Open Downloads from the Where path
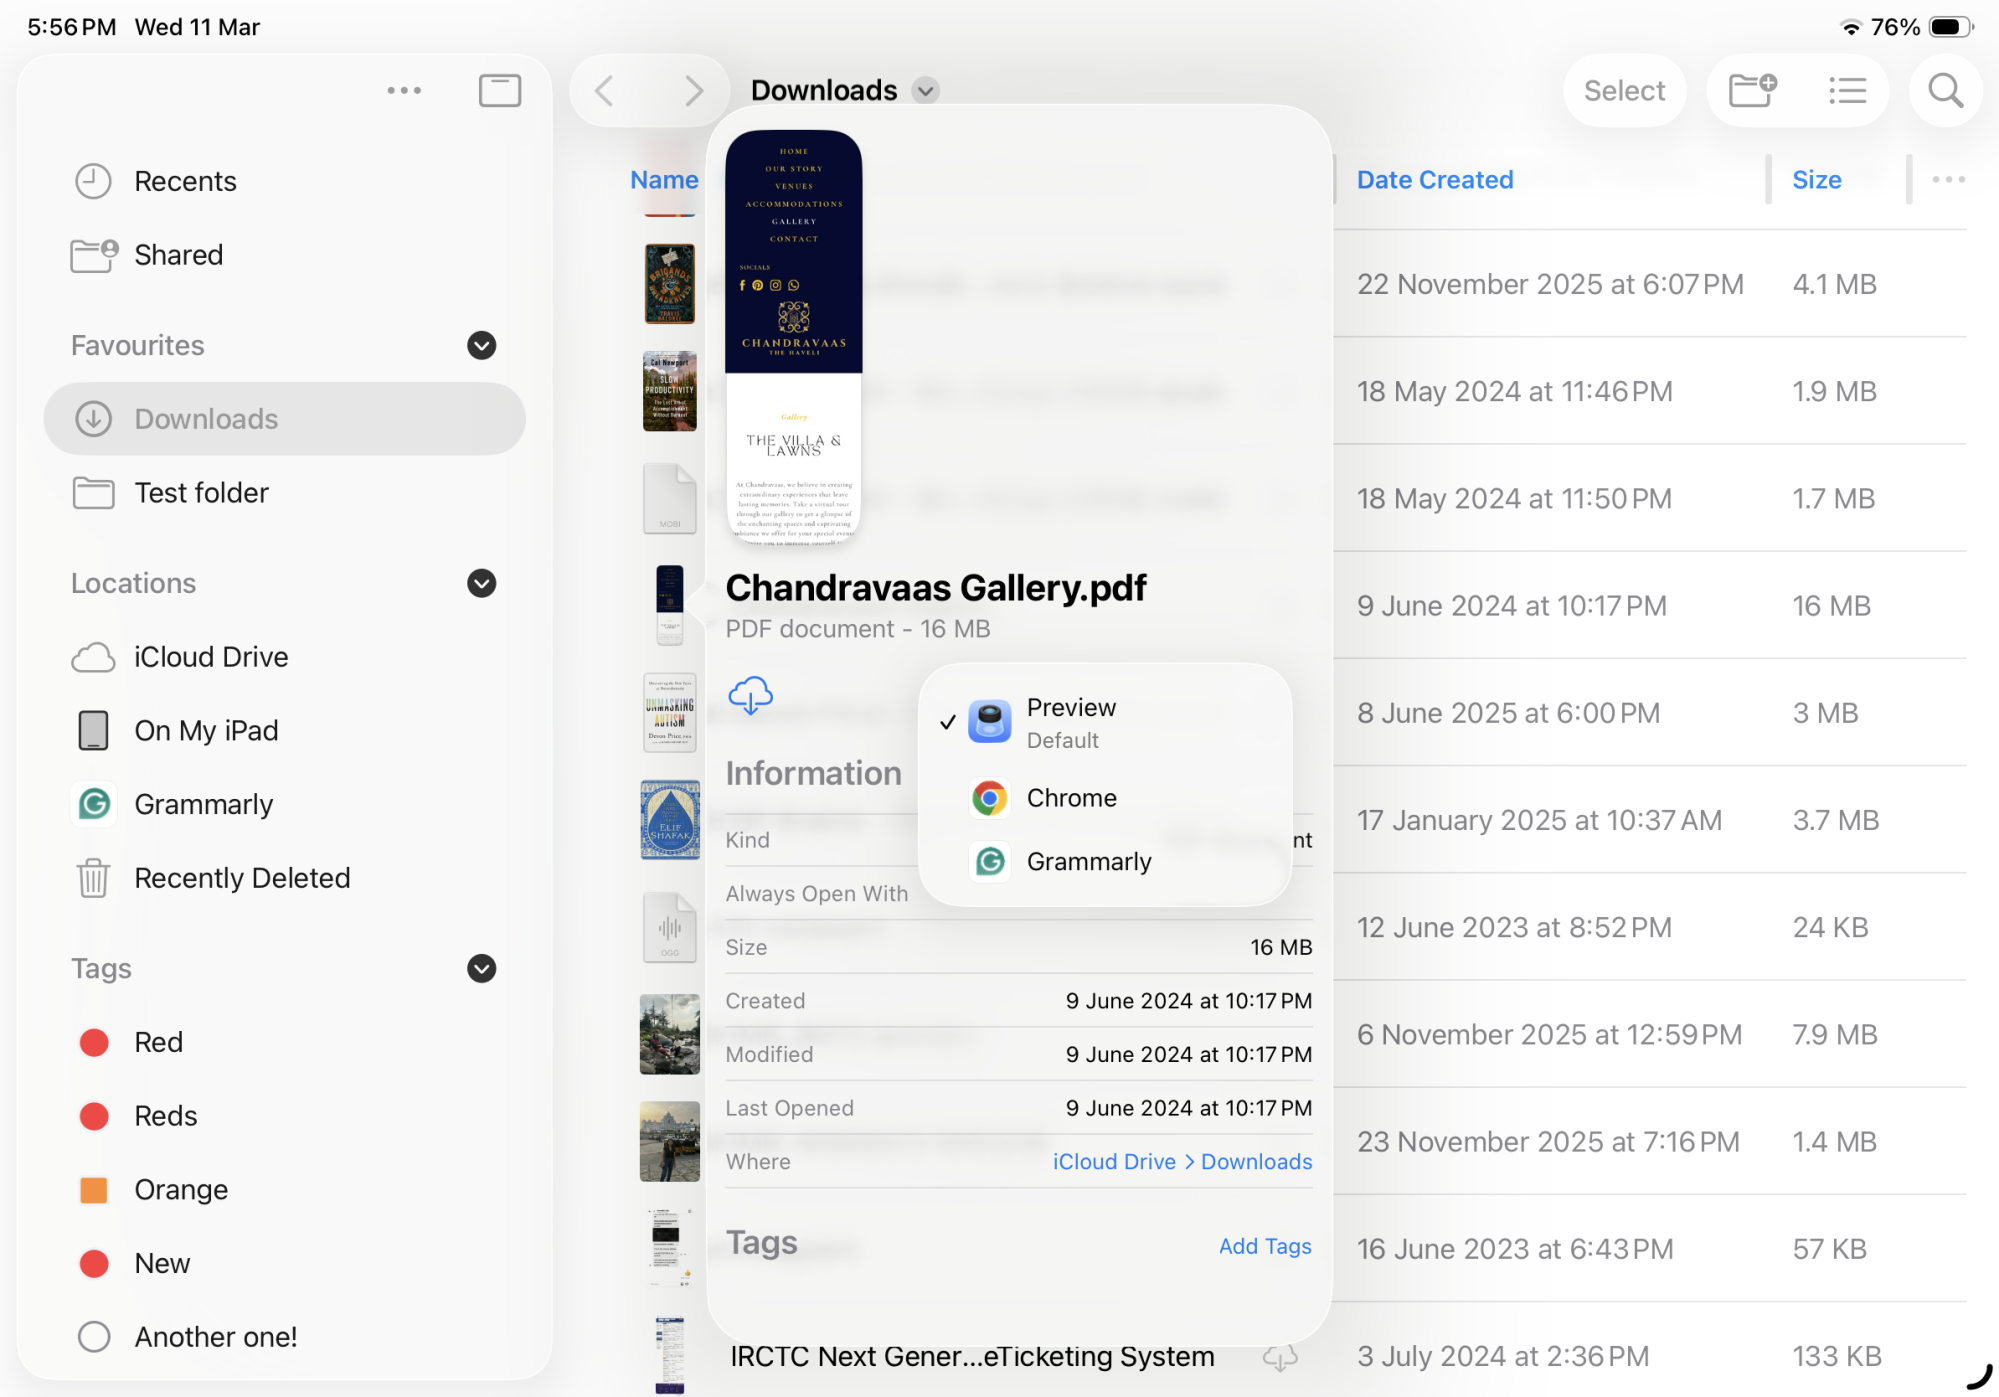The image size is (1999, 1397). tap(1256, 1161)
